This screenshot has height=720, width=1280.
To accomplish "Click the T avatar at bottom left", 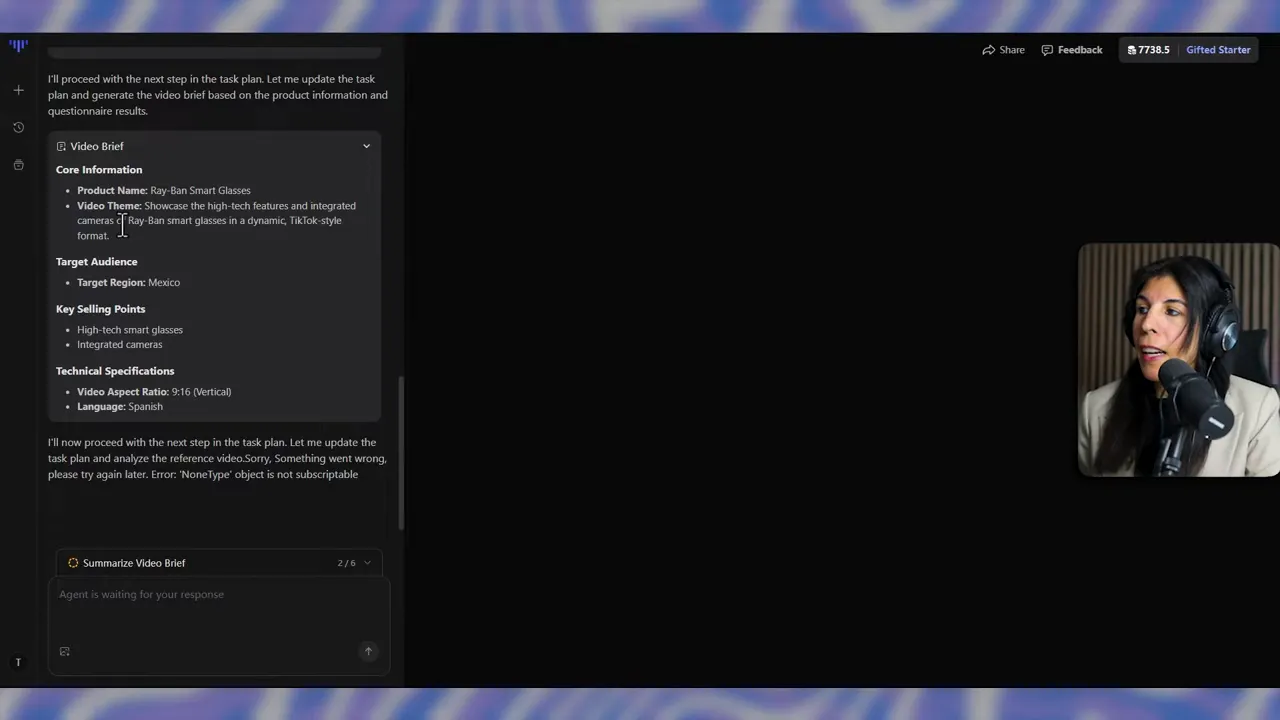I will tap(18, 662).
